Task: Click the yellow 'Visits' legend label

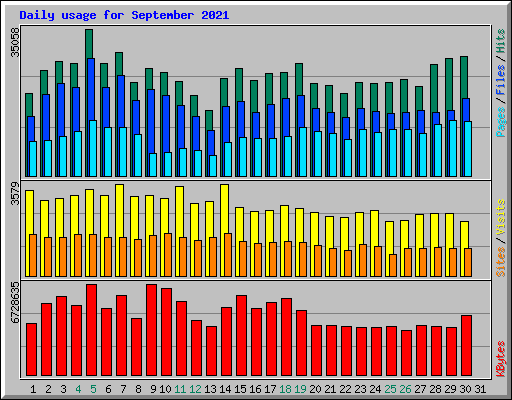Action: (501, 217)
